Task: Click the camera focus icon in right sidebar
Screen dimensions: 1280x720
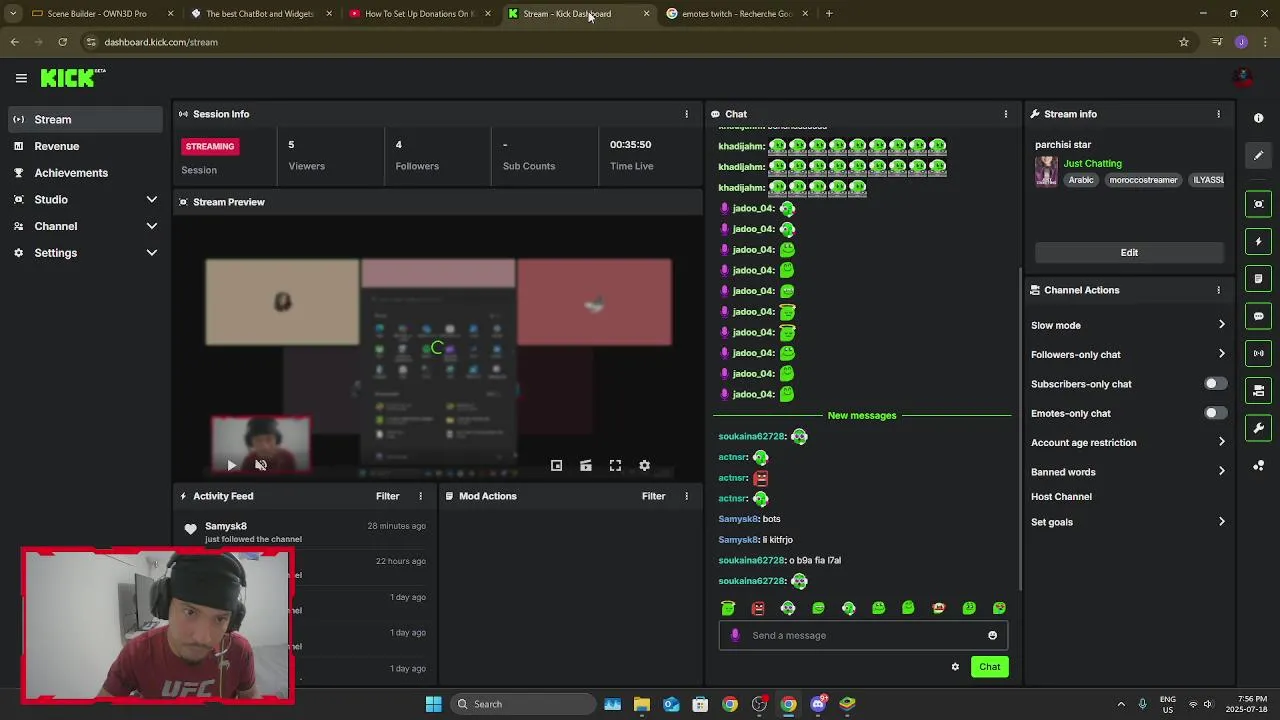Action: tap(1258, 204)
